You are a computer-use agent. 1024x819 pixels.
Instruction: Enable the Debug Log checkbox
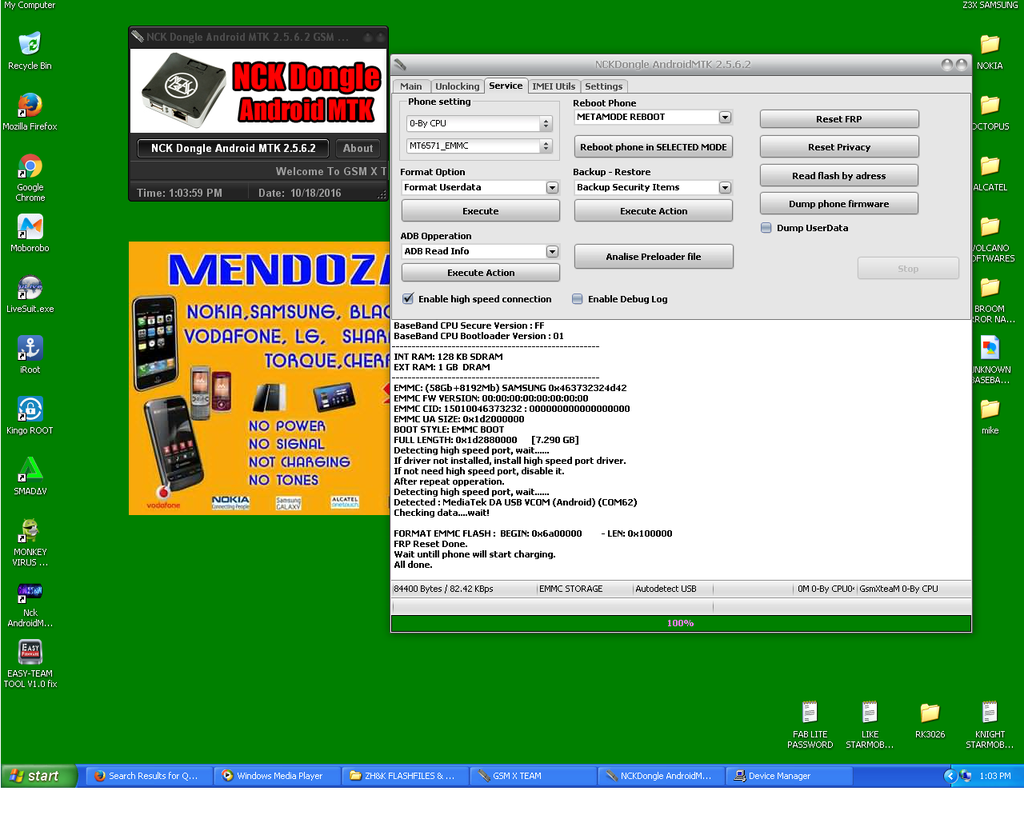(578, 299)
